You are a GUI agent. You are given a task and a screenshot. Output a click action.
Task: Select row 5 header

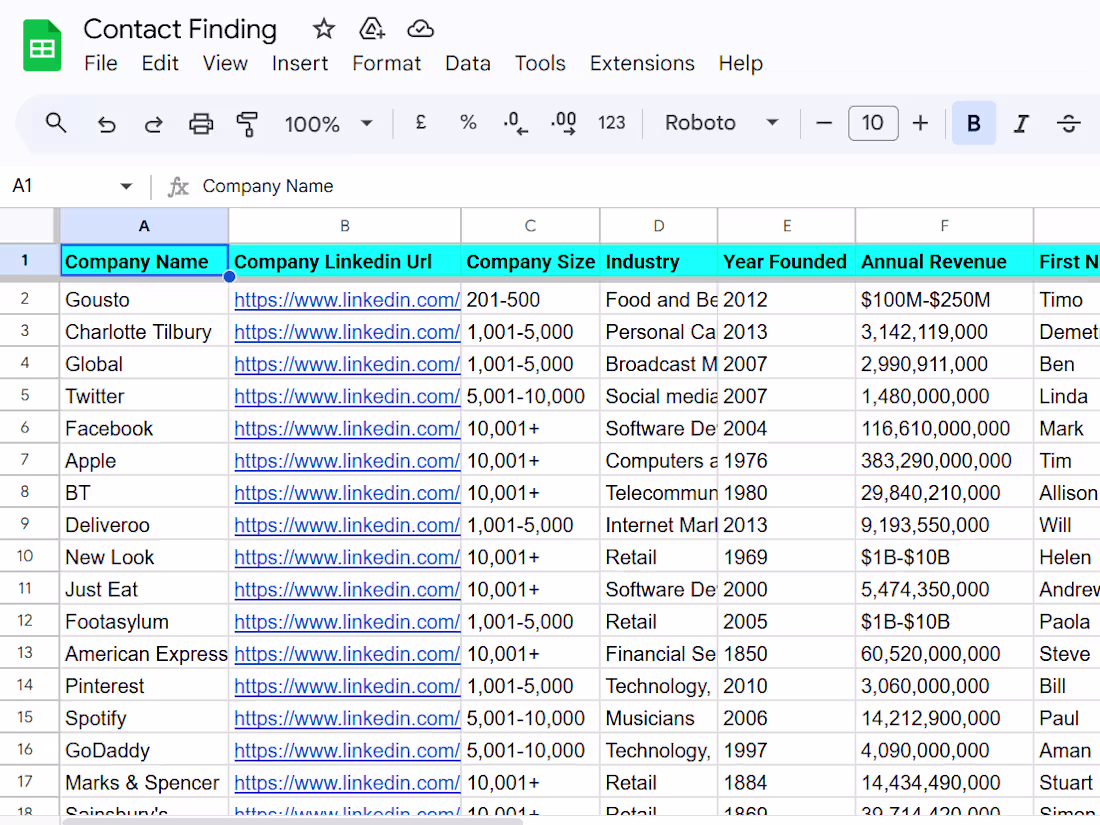(x=25, y=396)
